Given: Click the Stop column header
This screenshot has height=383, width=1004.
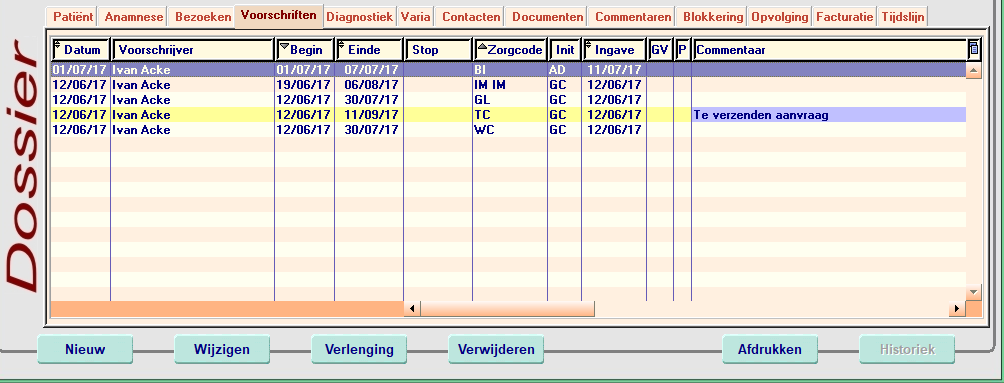Looking at the screenshot, I should click(439, 49).
